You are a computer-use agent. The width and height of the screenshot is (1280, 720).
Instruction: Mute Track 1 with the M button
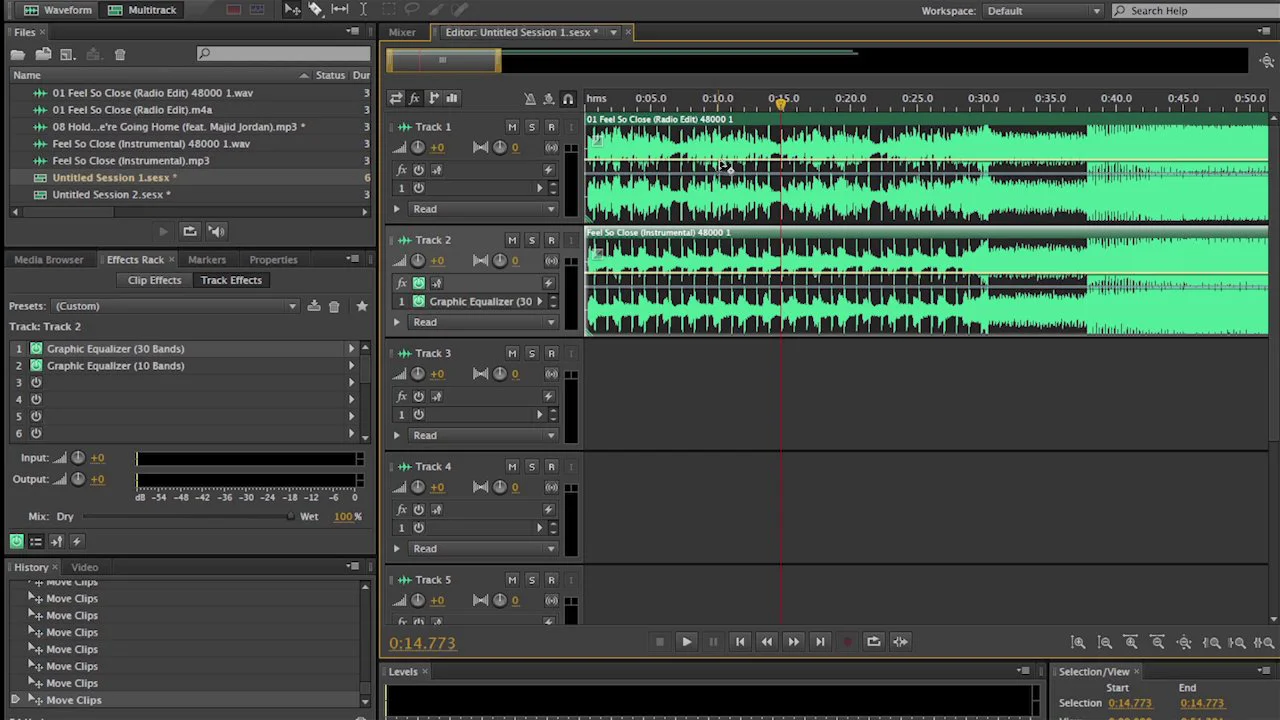(x=512, y=127)
